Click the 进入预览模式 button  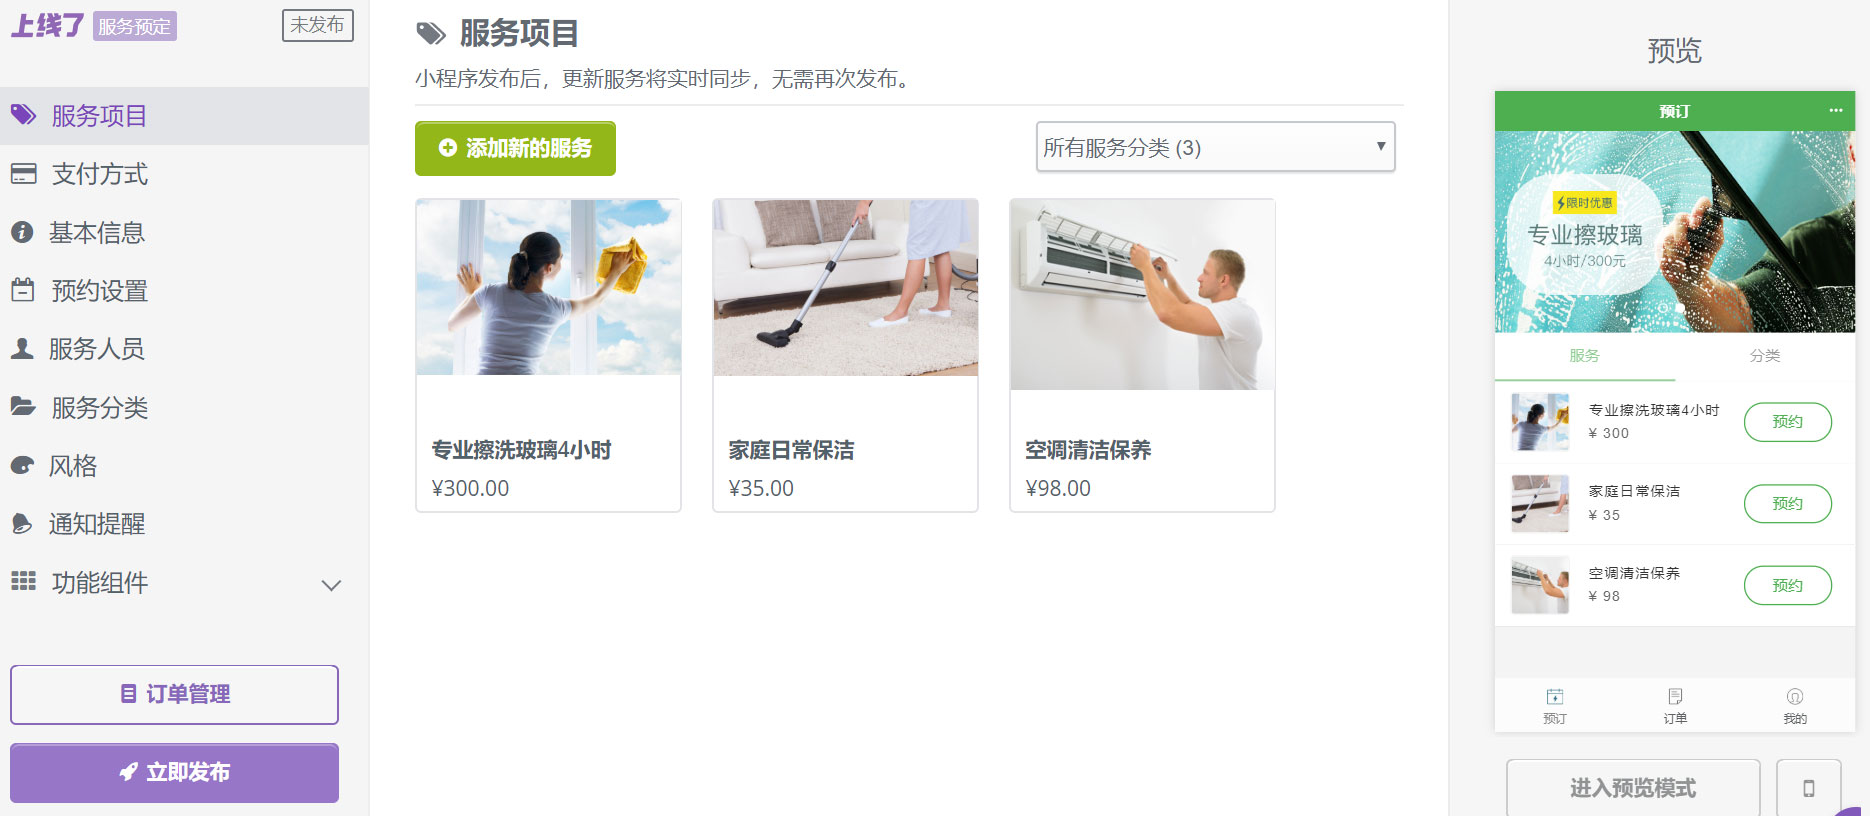(x=1633, y=788)
